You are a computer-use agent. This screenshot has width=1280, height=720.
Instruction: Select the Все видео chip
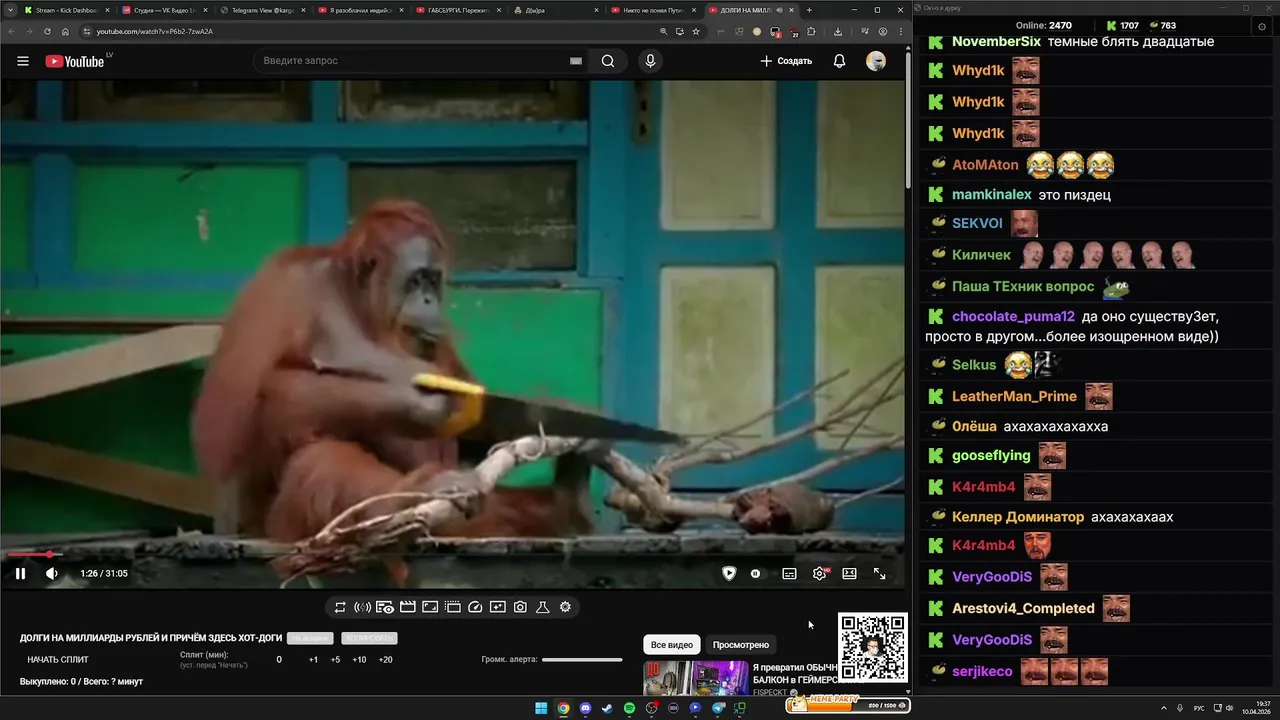(x=672, y=645)
